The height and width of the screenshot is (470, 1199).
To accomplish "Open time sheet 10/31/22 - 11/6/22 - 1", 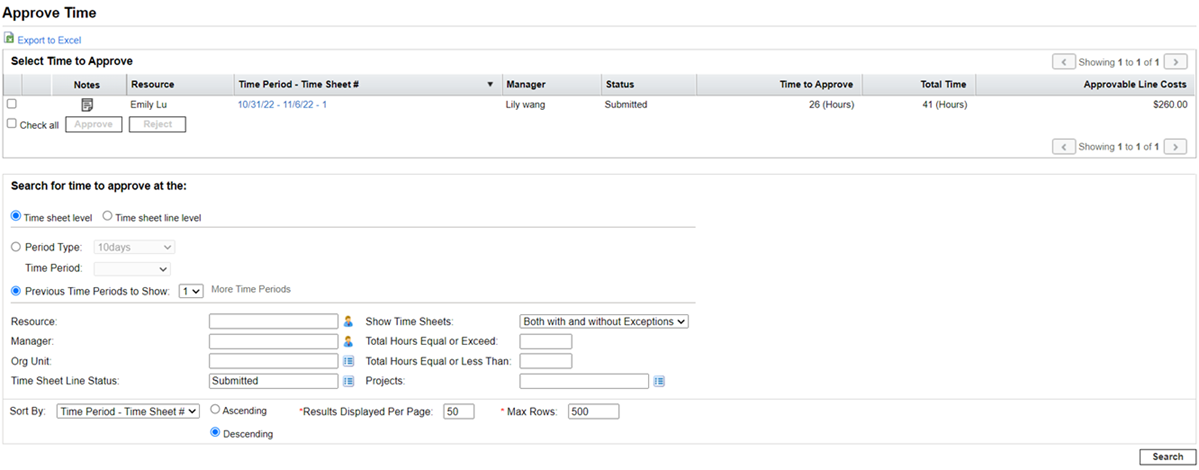I will pyautogui.click(x=282, y=104).
